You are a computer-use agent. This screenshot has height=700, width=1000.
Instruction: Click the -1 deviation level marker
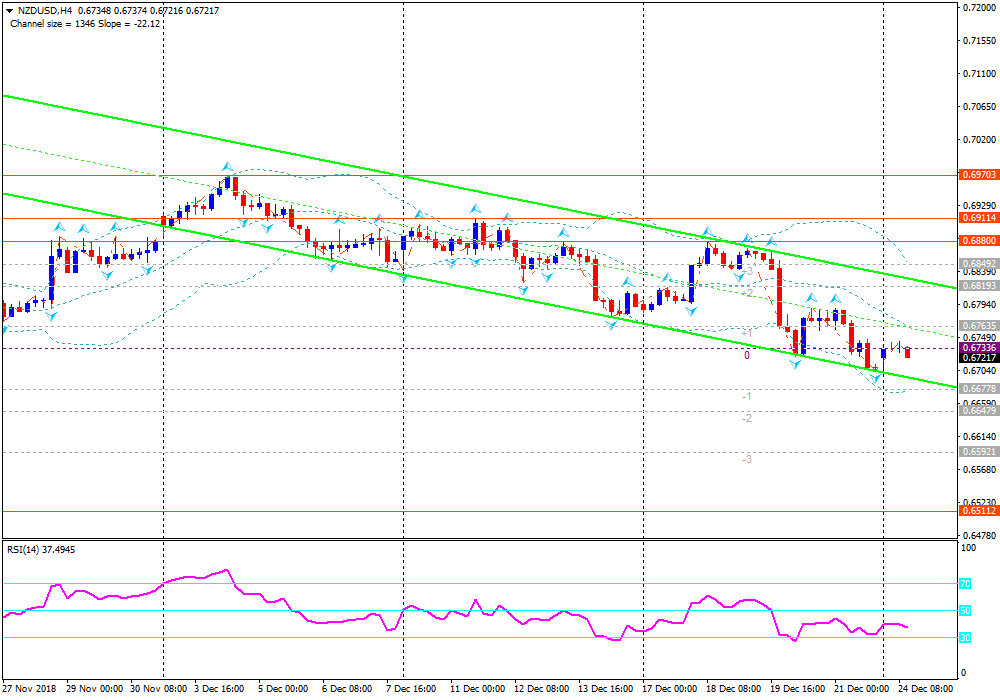click(x=747, y=397)
